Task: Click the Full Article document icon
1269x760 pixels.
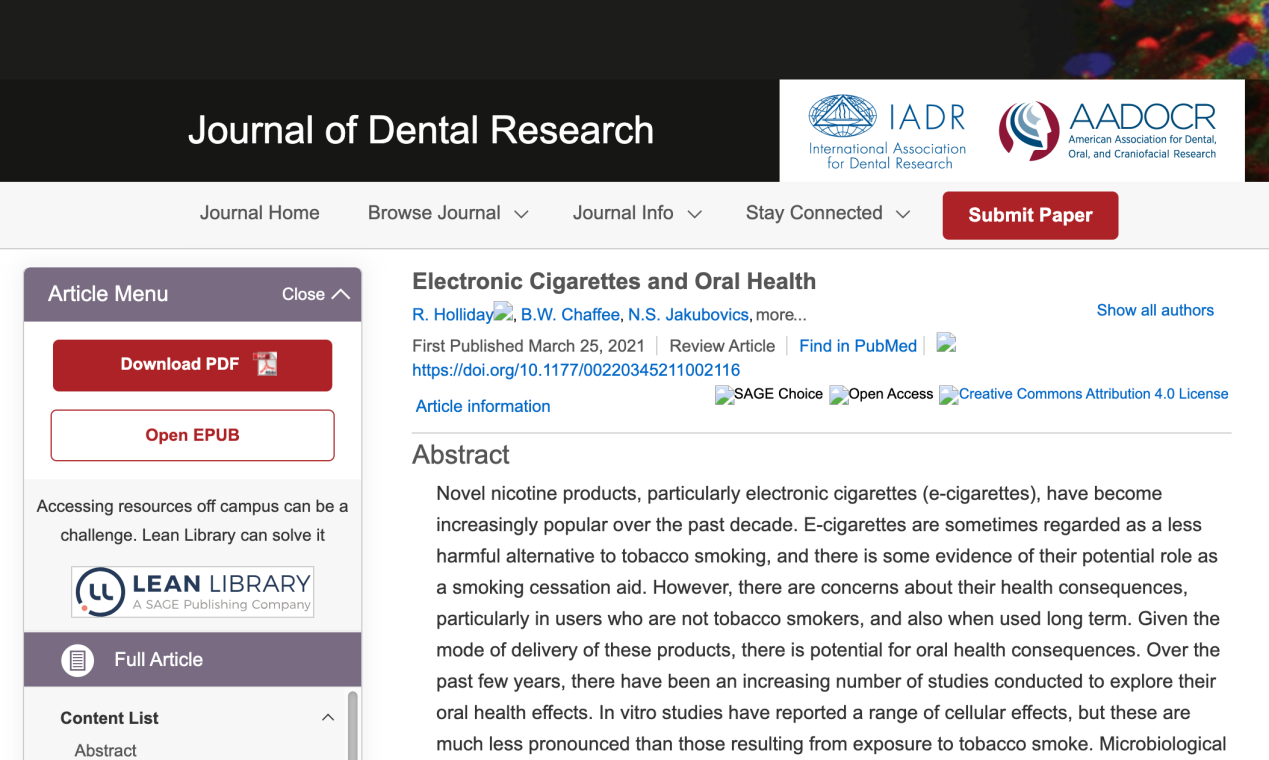Action: (77, 660)
